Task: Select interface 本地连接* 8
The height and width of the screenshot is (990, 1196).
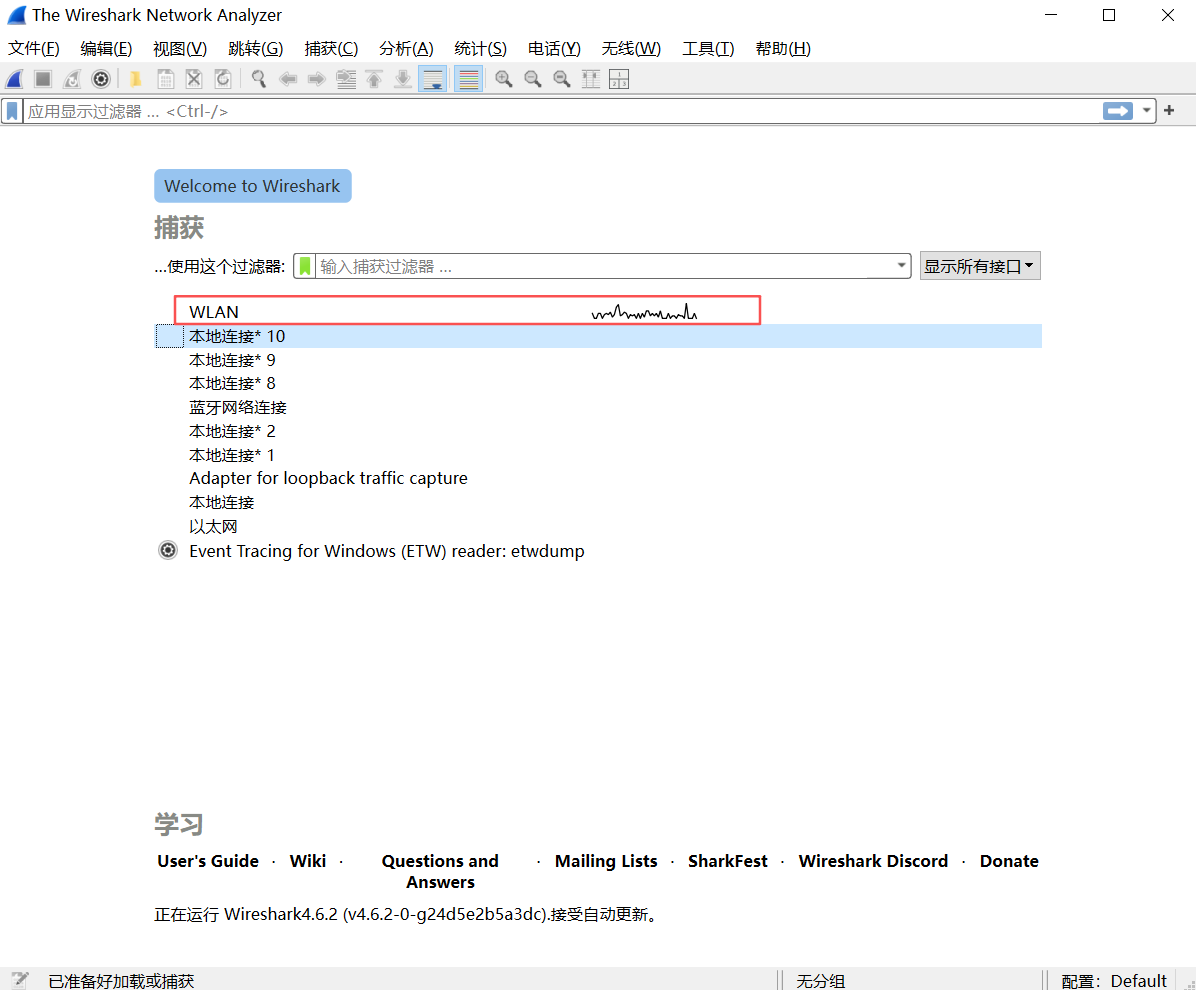Action: pos(598,383)
